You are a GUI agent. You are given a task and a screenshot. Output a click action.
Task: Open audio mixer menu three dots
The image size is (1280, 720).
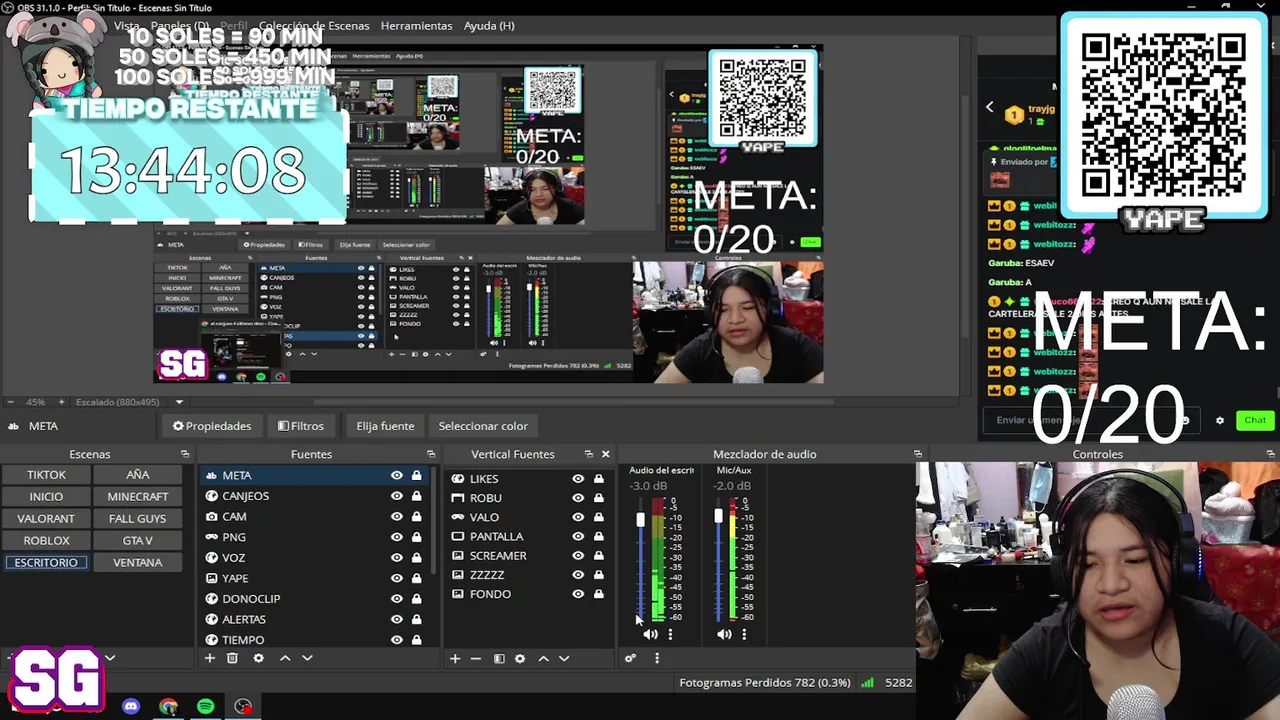pos(657,658)
